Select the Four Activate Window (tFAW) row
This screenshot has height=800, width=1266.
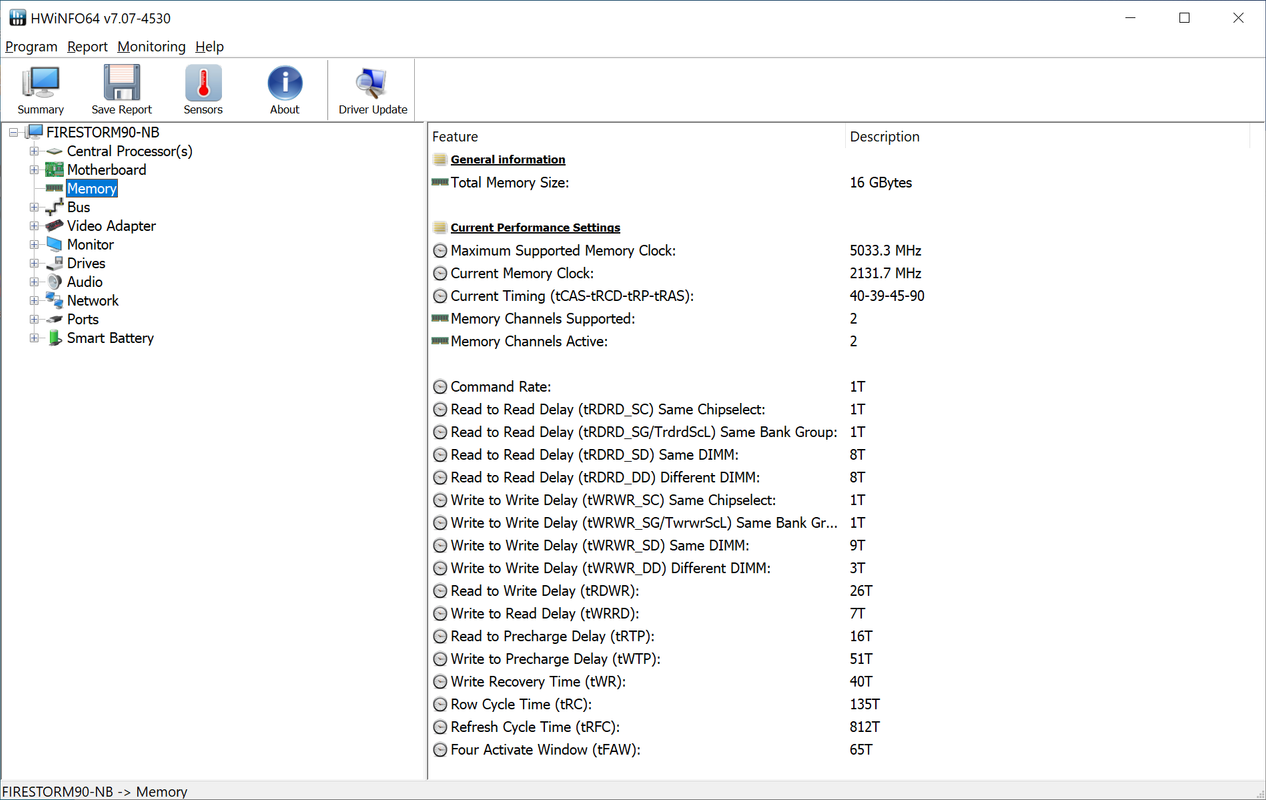coord(840,750)
